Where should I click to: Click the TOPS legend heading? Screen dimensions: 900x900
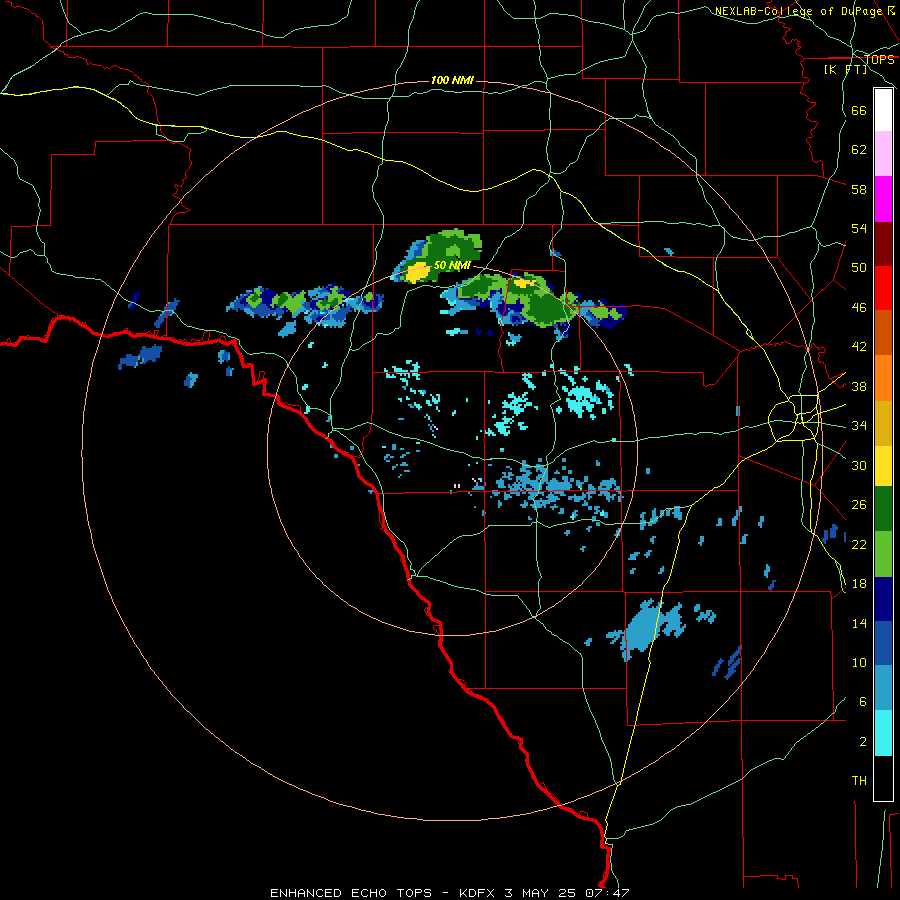click(x=879, y=60)
